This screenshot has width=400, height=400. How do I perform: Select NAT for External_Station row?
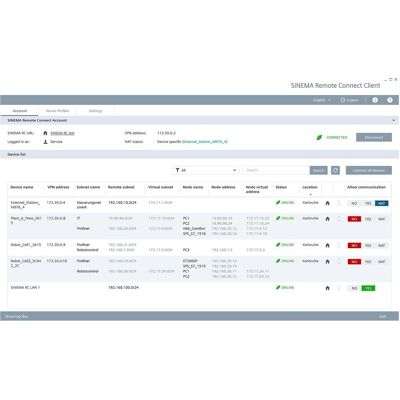point(382,203)
